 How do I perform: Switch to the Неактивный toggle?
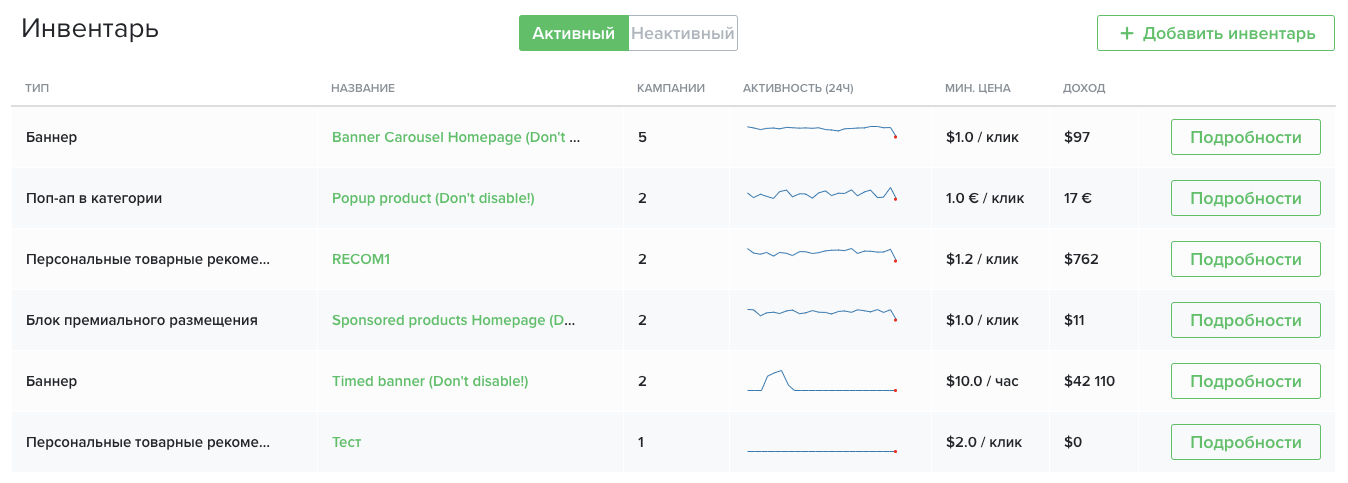tap(683, 33)
